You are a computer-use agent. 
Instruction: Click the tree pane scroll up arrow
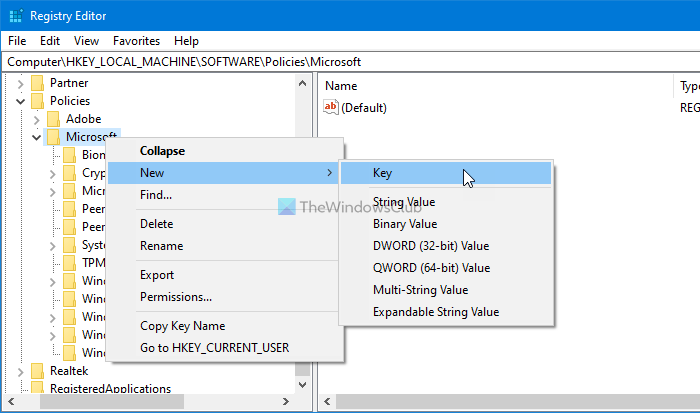coord(302,83)
